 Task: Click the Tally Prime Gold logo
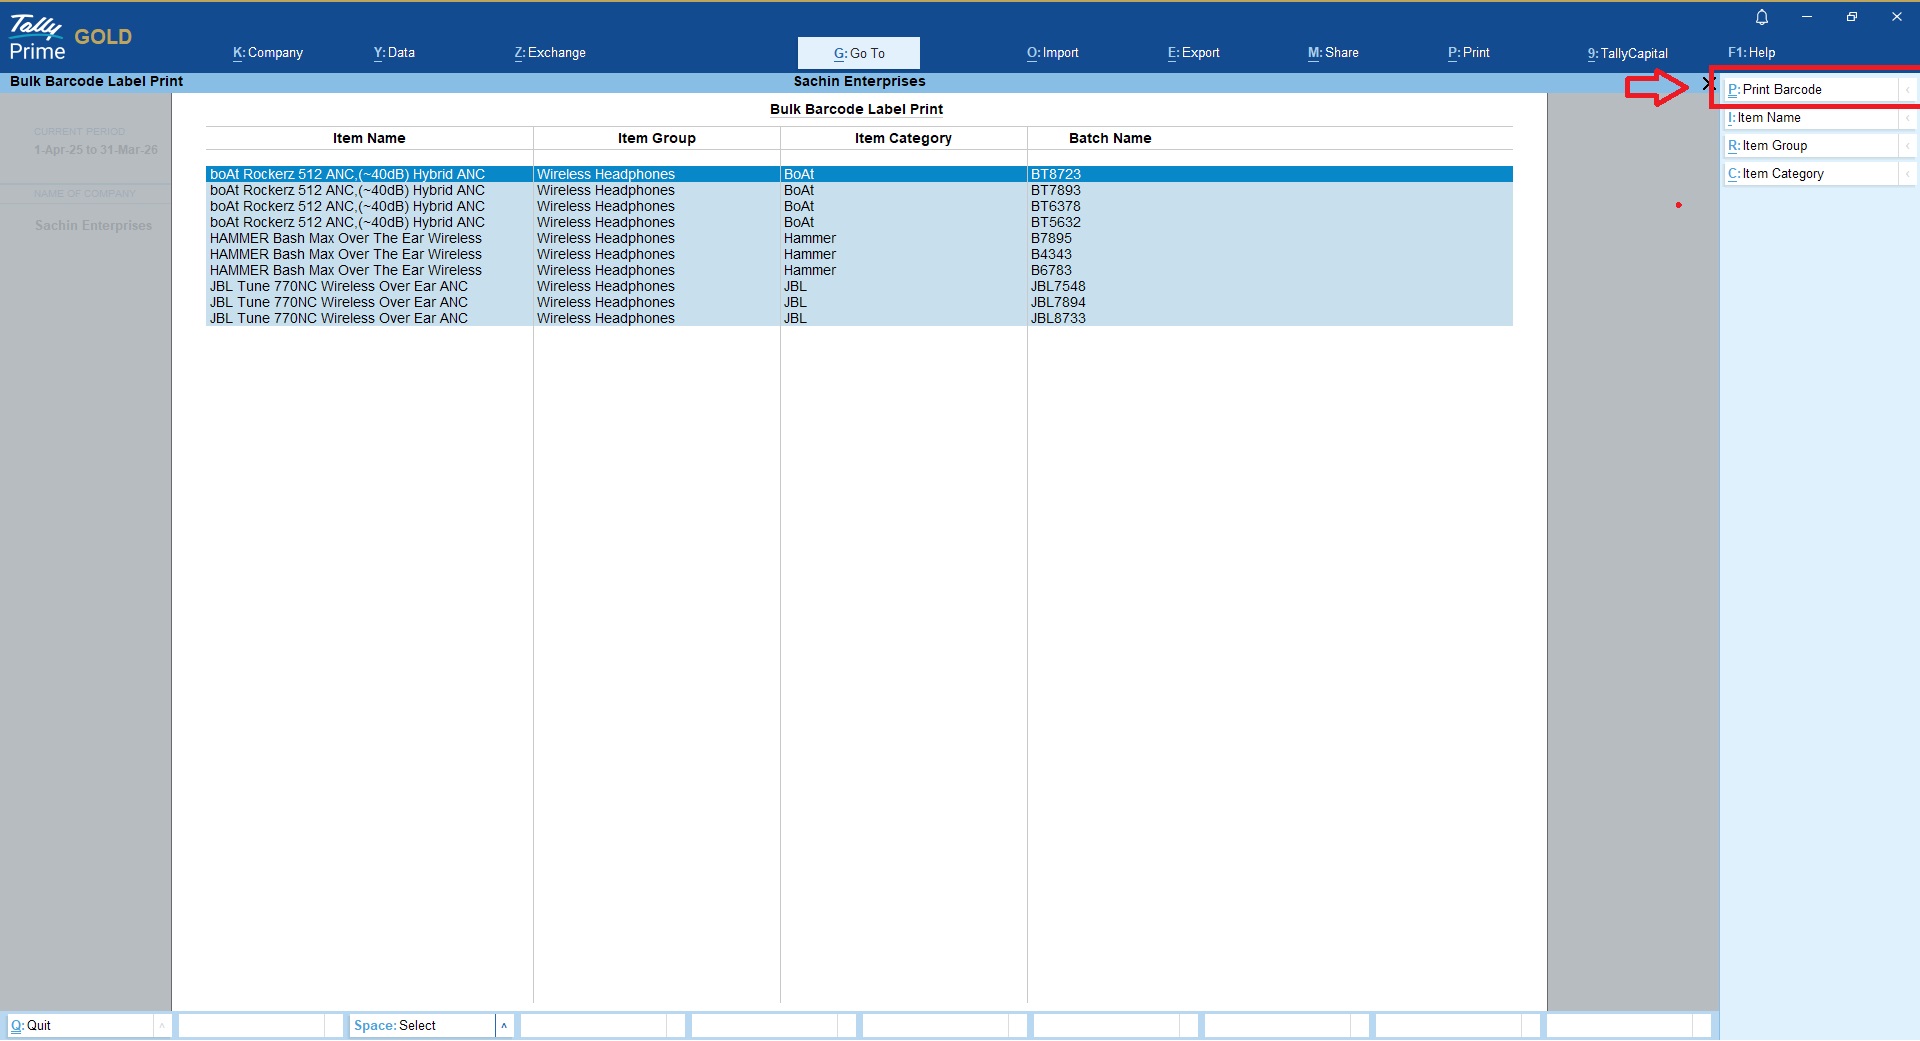point(70,38)
